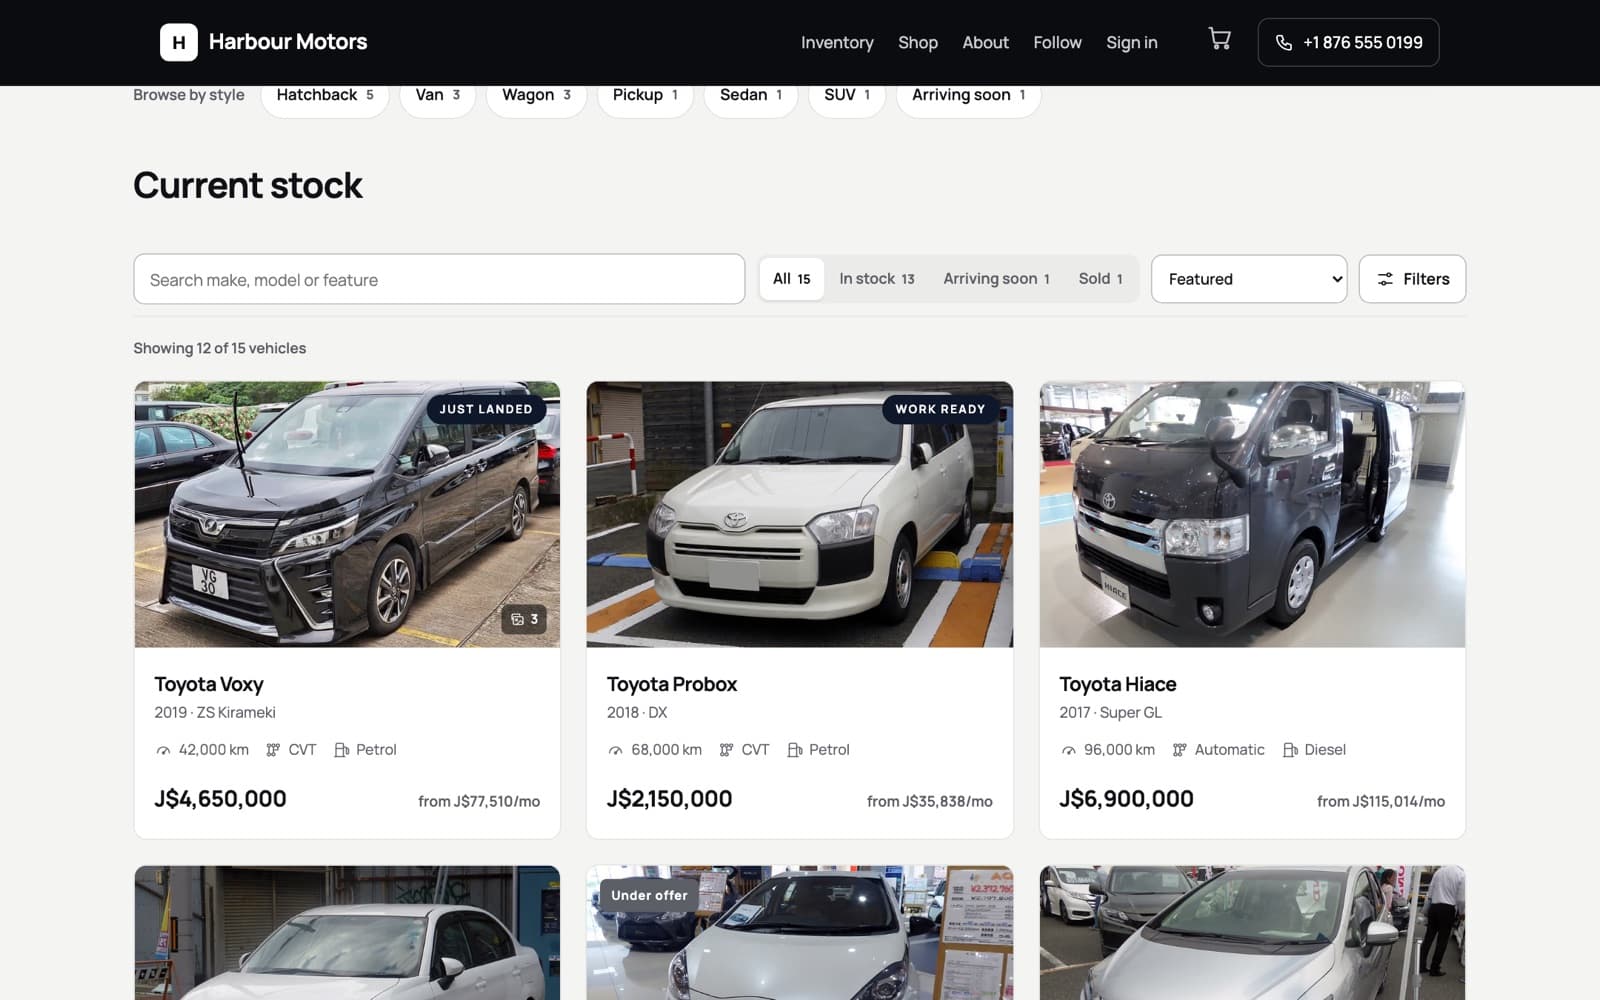The image size is (1600, 1000).
Task: Click the sliders icon in Filters button
Action: tap(1385, 279)
